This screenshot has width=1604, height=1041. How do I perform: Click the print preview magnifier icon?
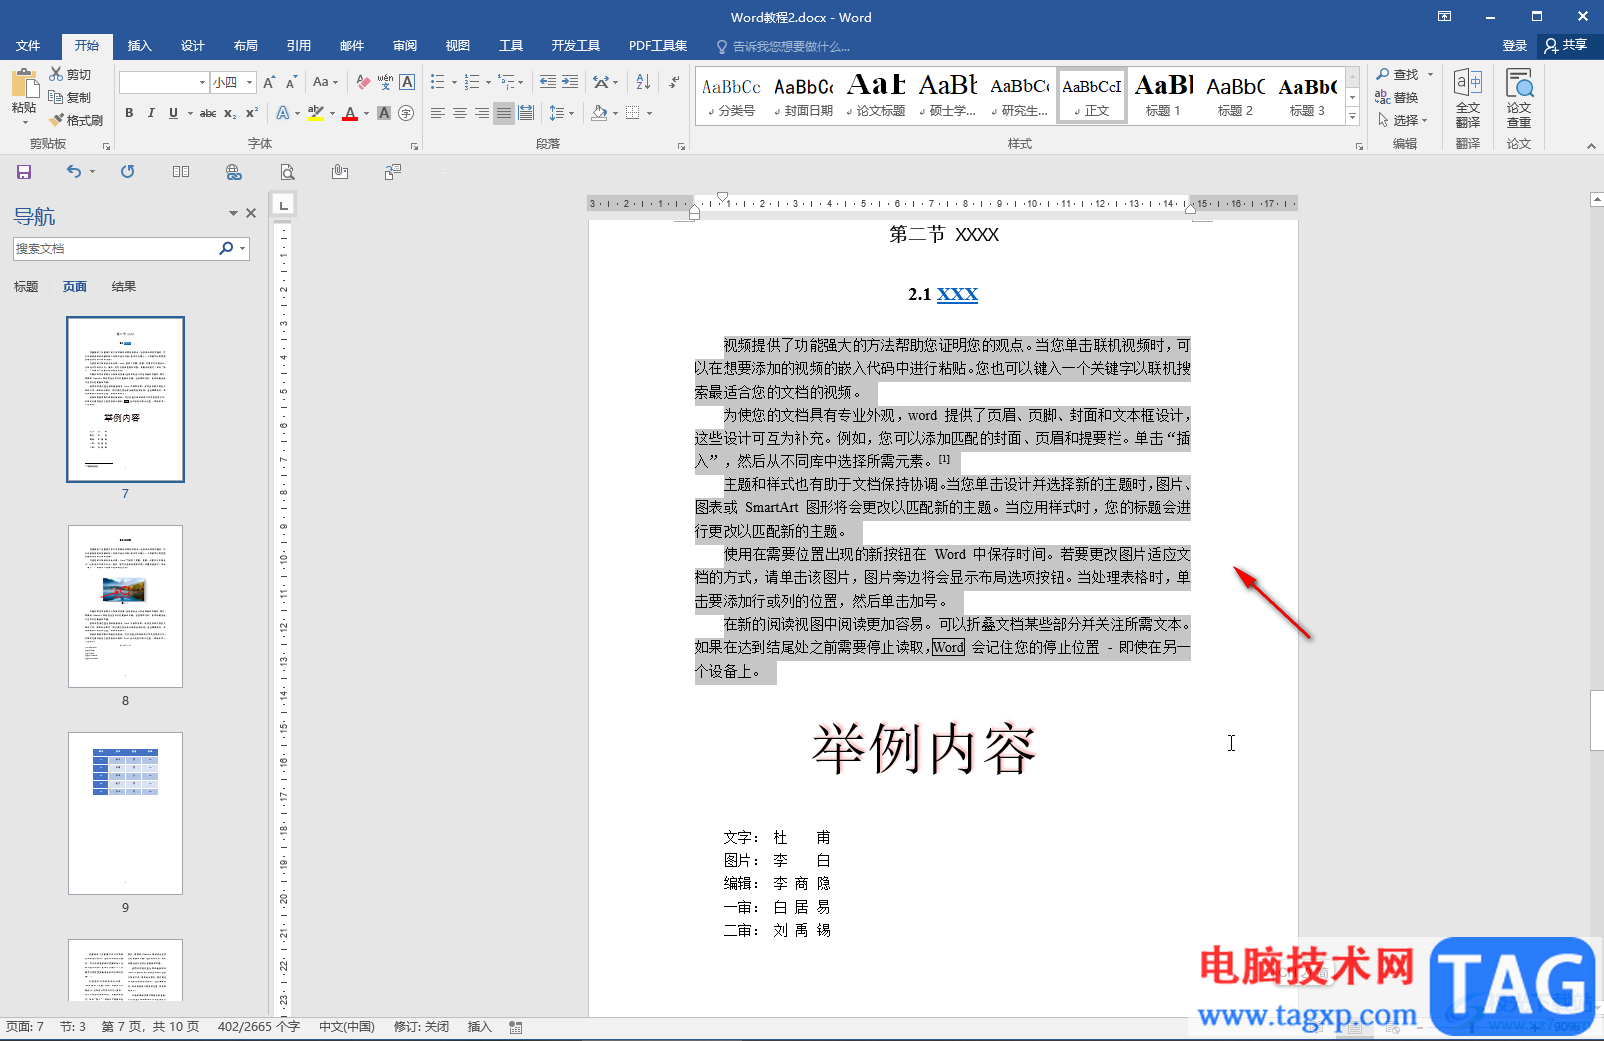pyautogui.click(x=287, y=172)
